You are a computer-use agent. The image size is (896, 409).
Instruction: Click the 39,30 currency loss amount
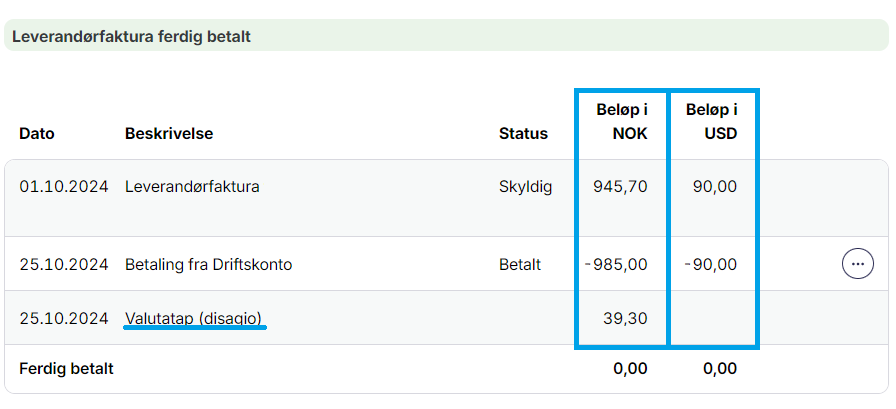(628, 318)
